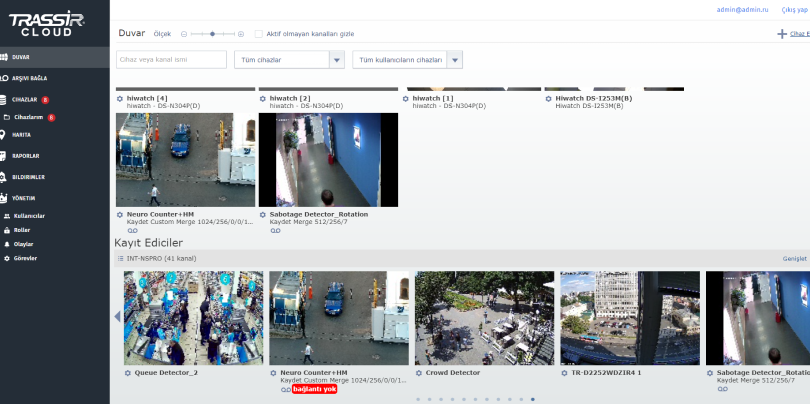Focus the Cihaz veya kanal ismi field
Screen dimensions: 810x404
[x=172, y=59]
